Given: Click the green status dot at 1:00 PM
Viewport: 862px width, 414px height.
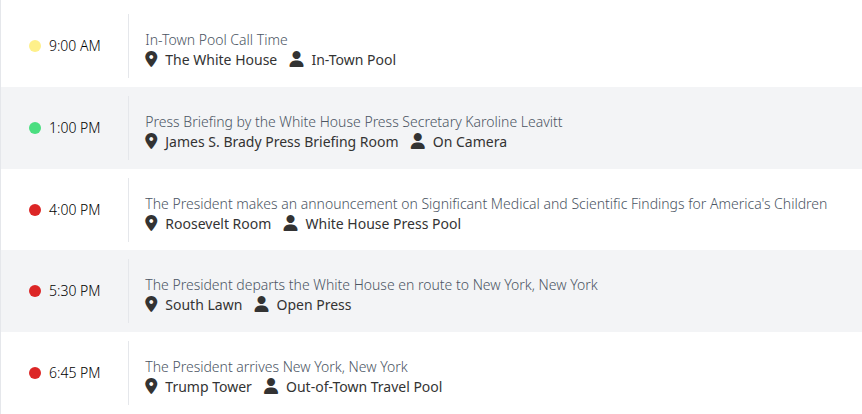Looking at the screenshot, I should point(35,128).
